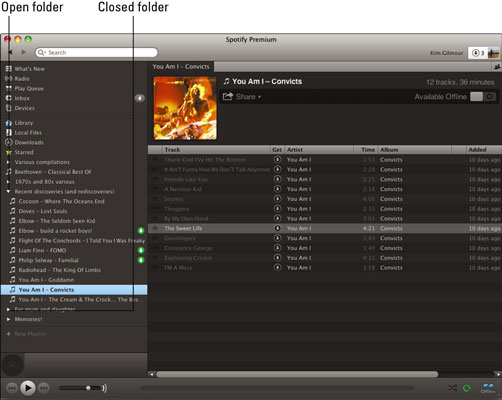Click green offline badge next to Liam Finn – FOMO
Viewport: 502px width, 400px height.
coord(141,250)
